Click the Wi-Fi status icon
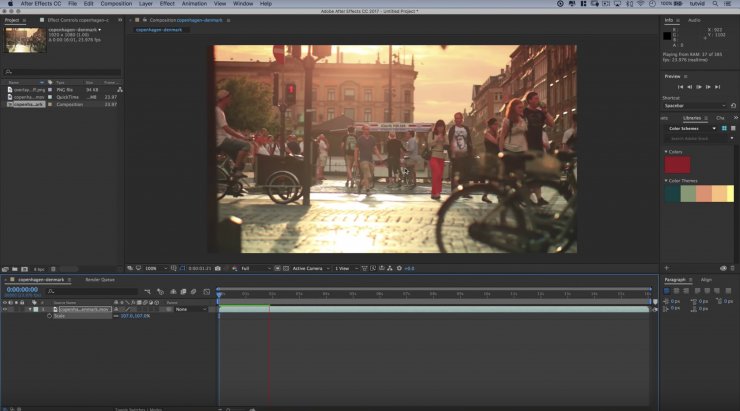Screen dimensions: 740x411 click(640, 3)
